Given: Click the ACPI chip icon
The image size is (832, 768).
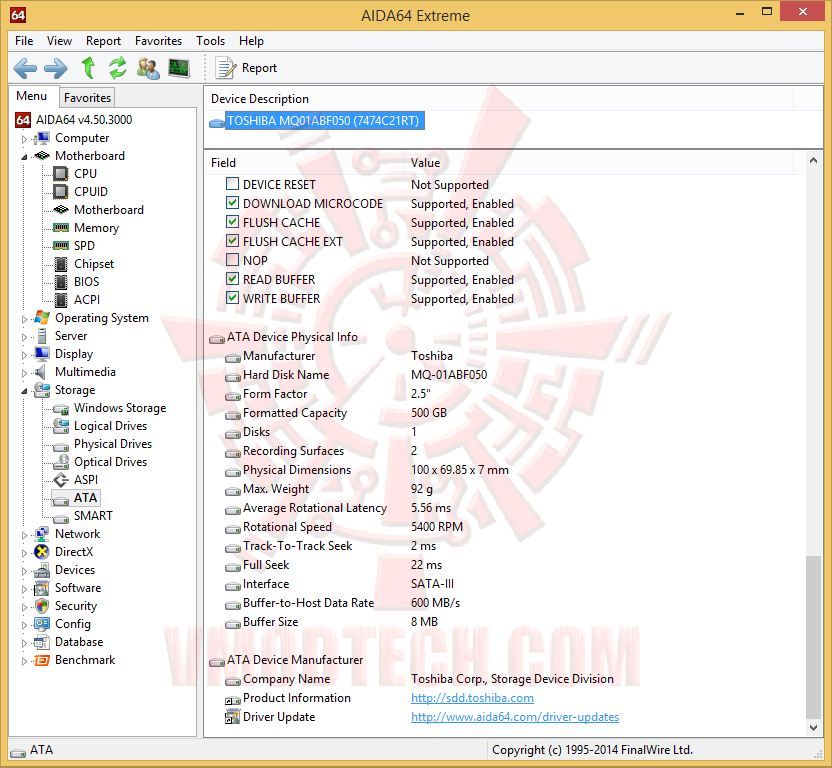Looking at the screenshot, I should pos(61,300).
